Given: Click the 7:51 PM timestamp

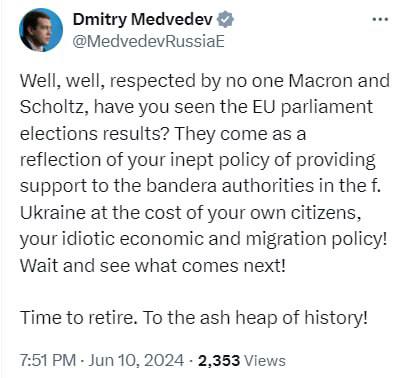Looking at the screenshot, I should (x=48, y=361).
